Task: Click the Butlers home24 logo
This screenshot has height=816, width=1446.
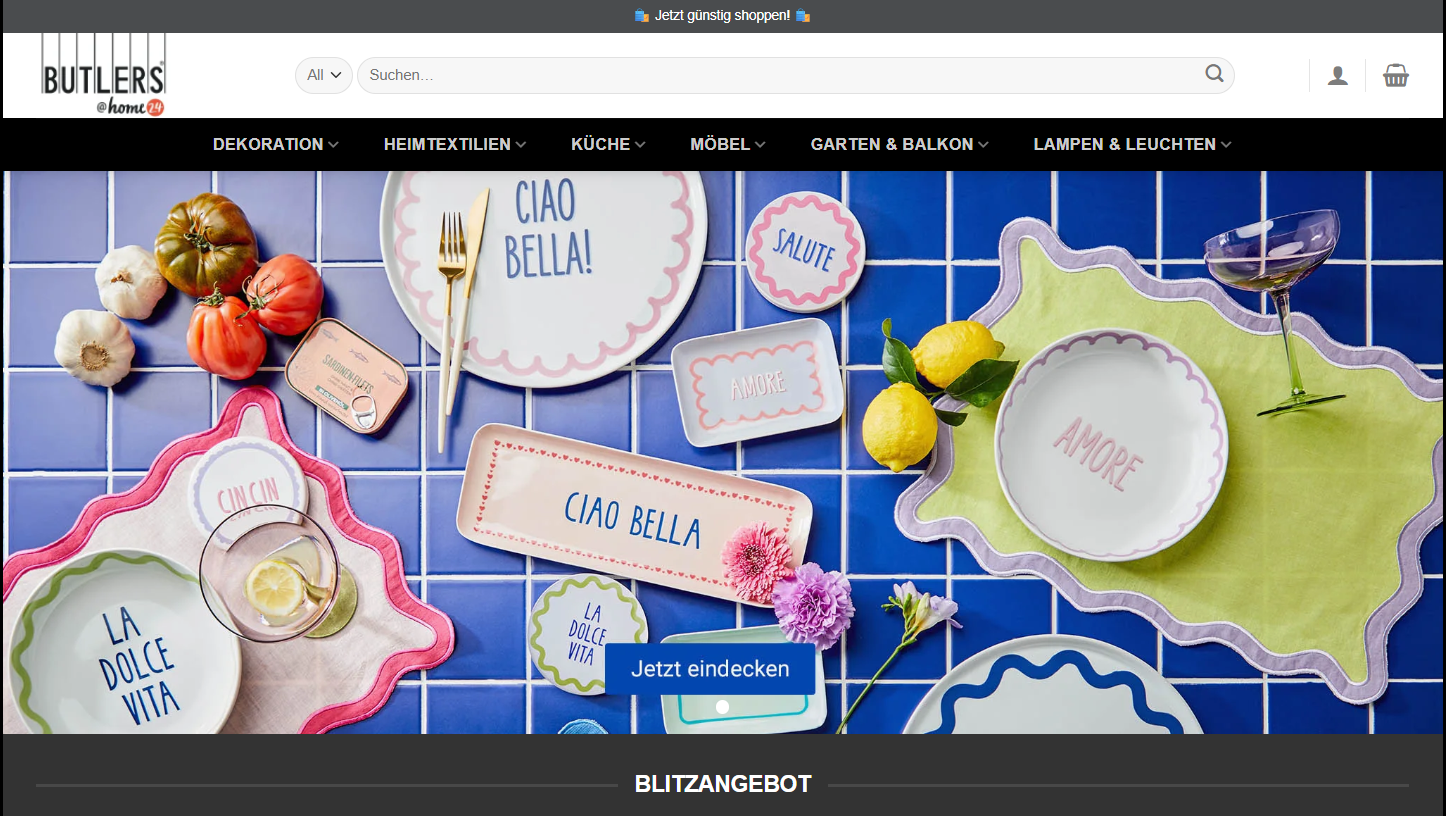Action: (103, 76)
